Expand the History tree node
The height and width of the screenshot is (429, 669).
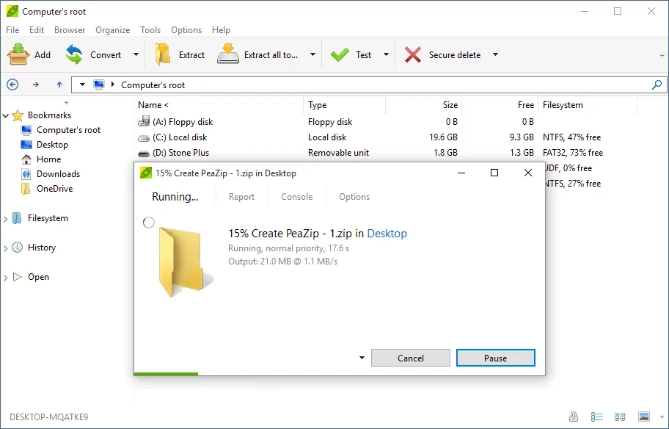pyautogui.click(x=6, y=248)
